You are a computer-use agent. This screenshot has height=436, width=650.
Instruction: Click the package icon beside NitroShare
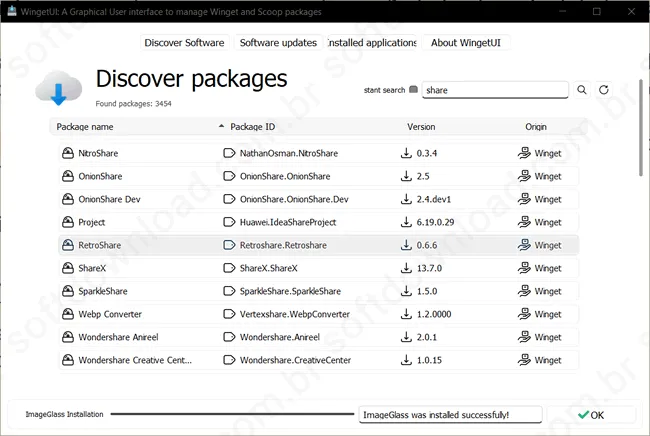(68, 153)
